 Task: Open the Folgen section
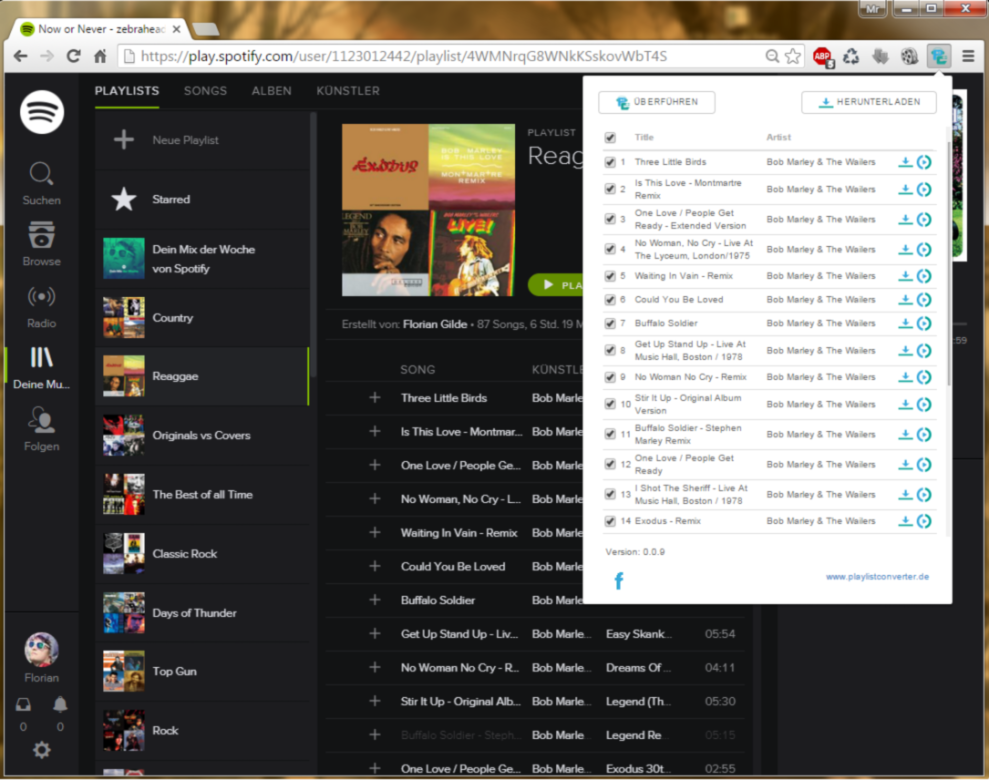[42, 429]
